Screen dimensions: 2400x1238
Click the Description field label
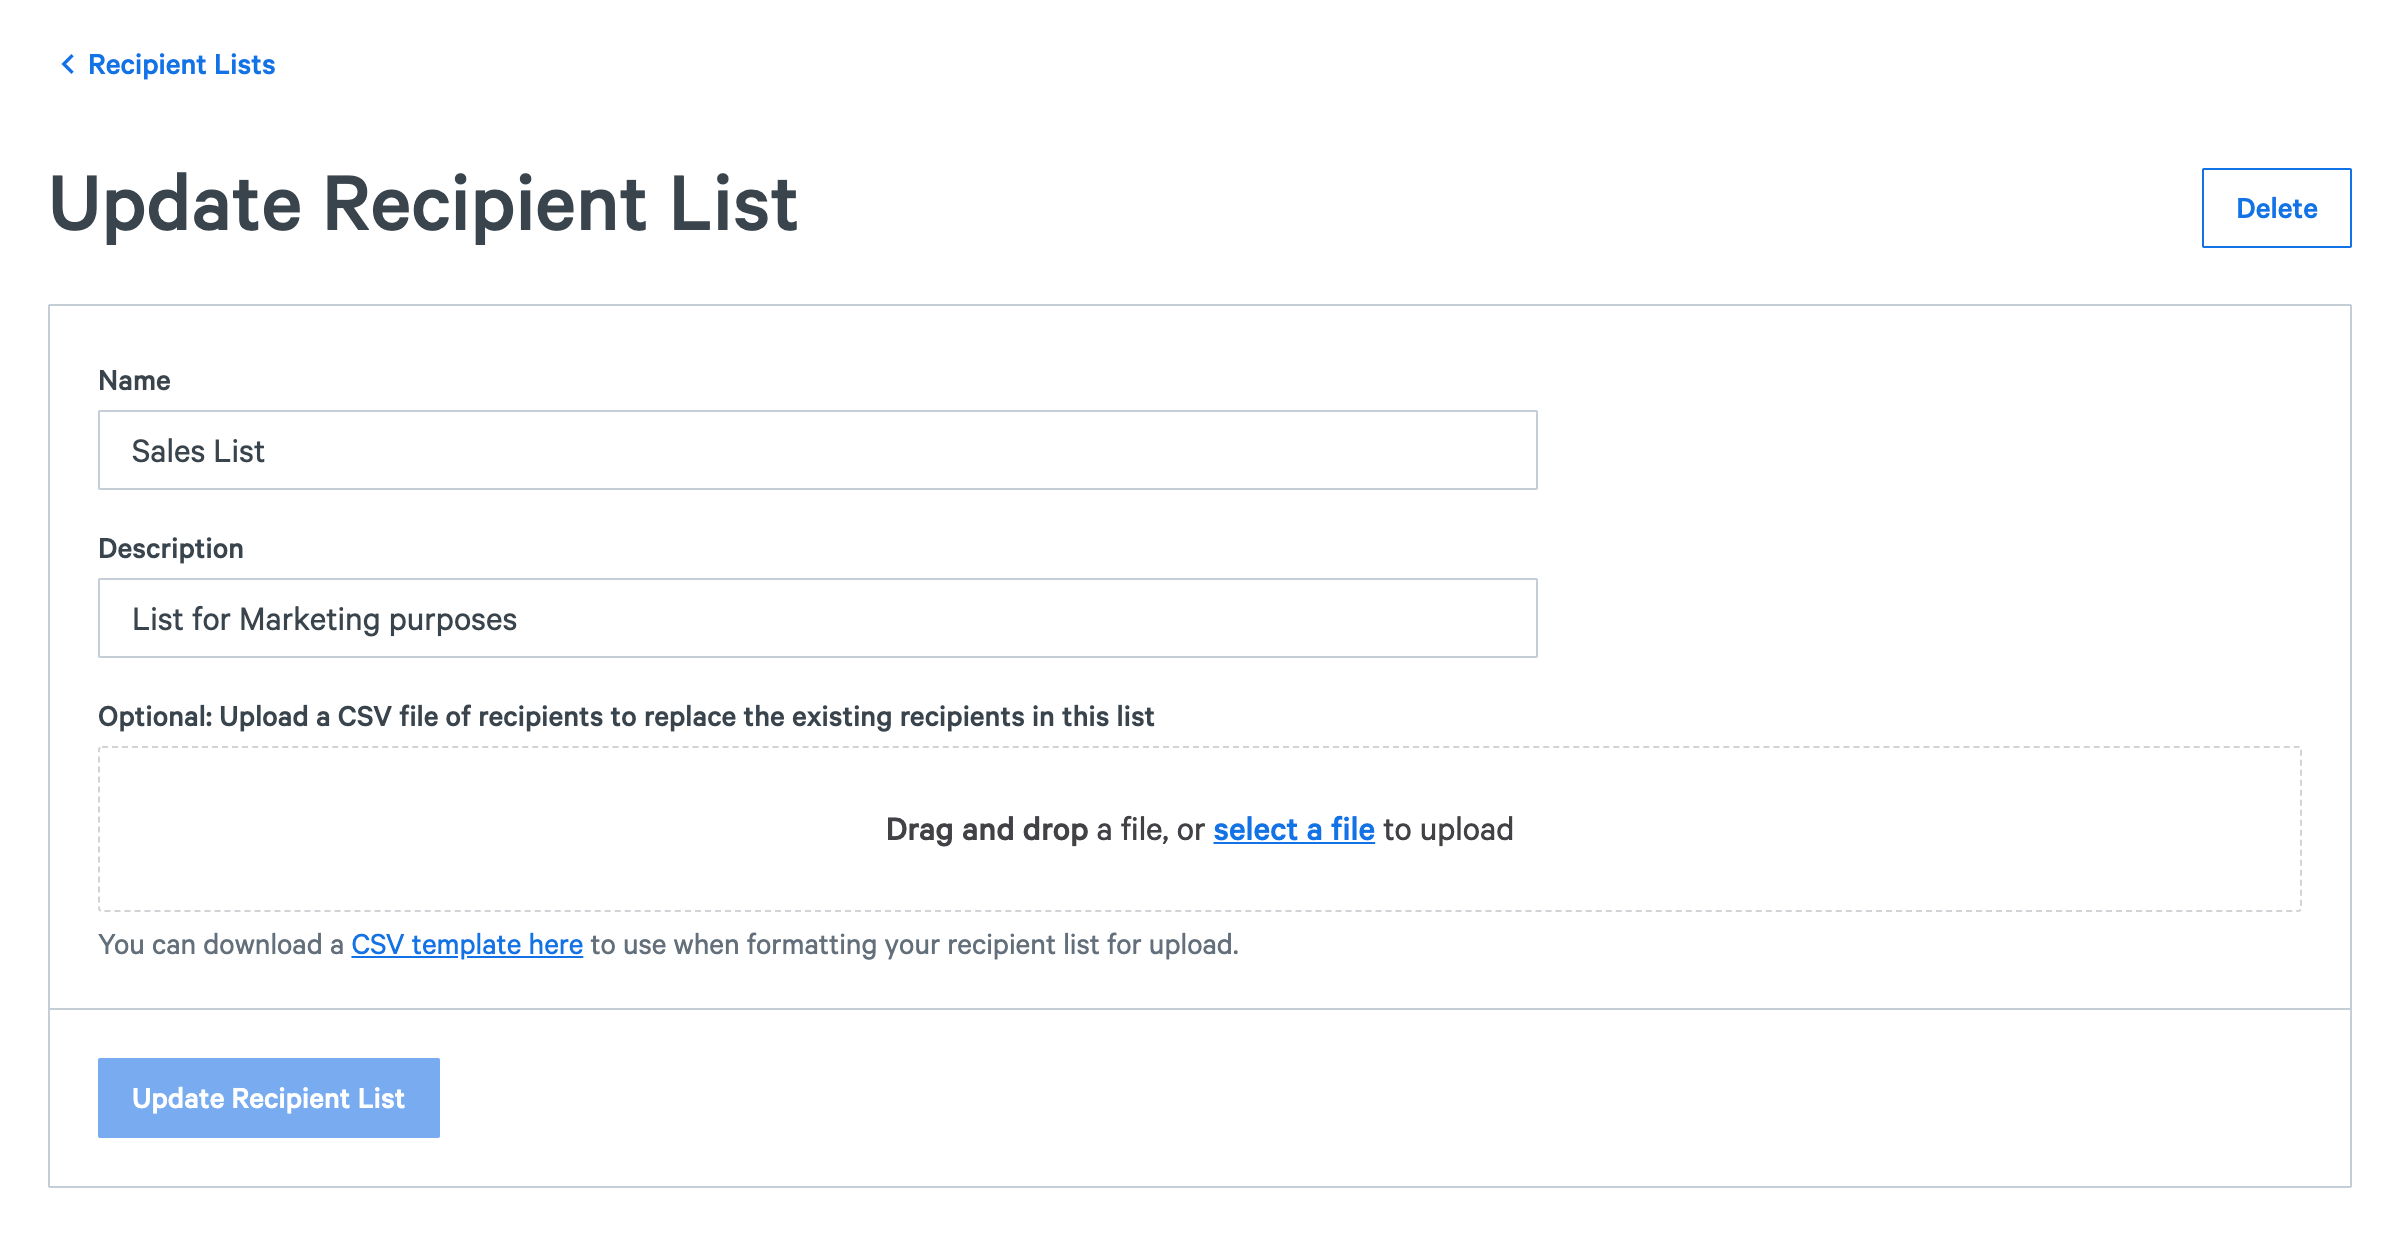tap(171, 549)
